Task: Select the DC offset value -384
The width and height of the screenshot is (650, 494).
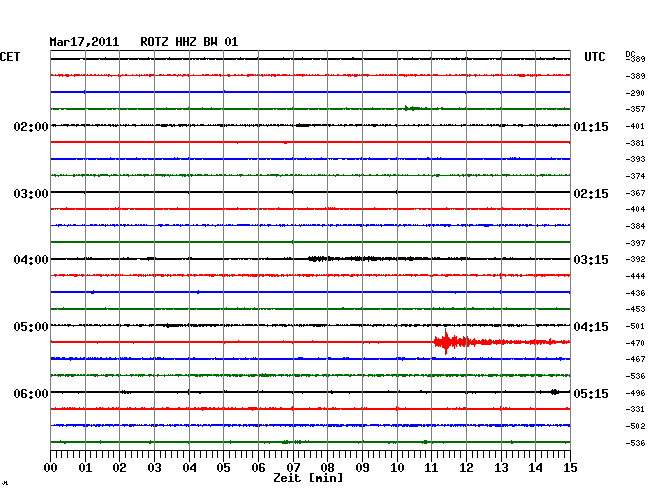Action: [635, 226]
